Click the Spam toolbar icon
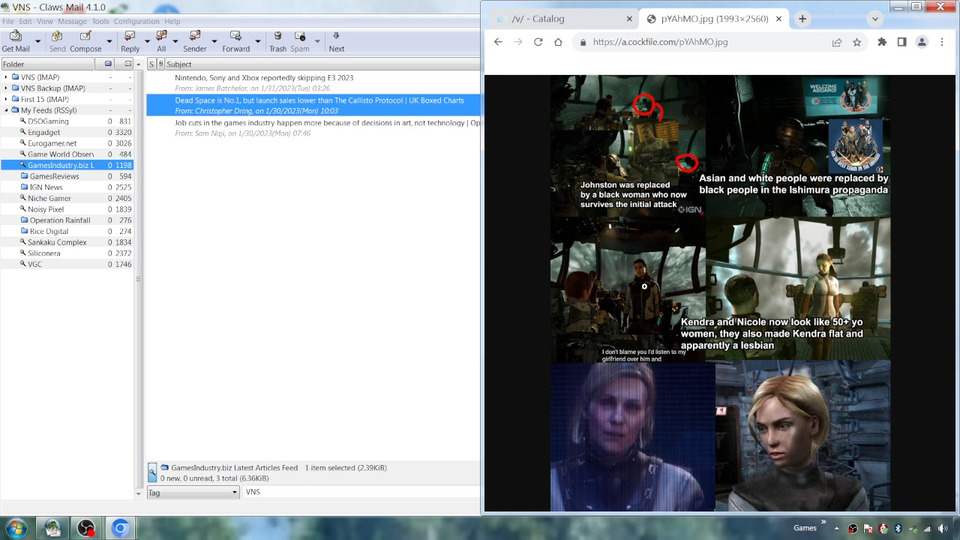Viewport: 960px width, 540px height. coord(299,41)
